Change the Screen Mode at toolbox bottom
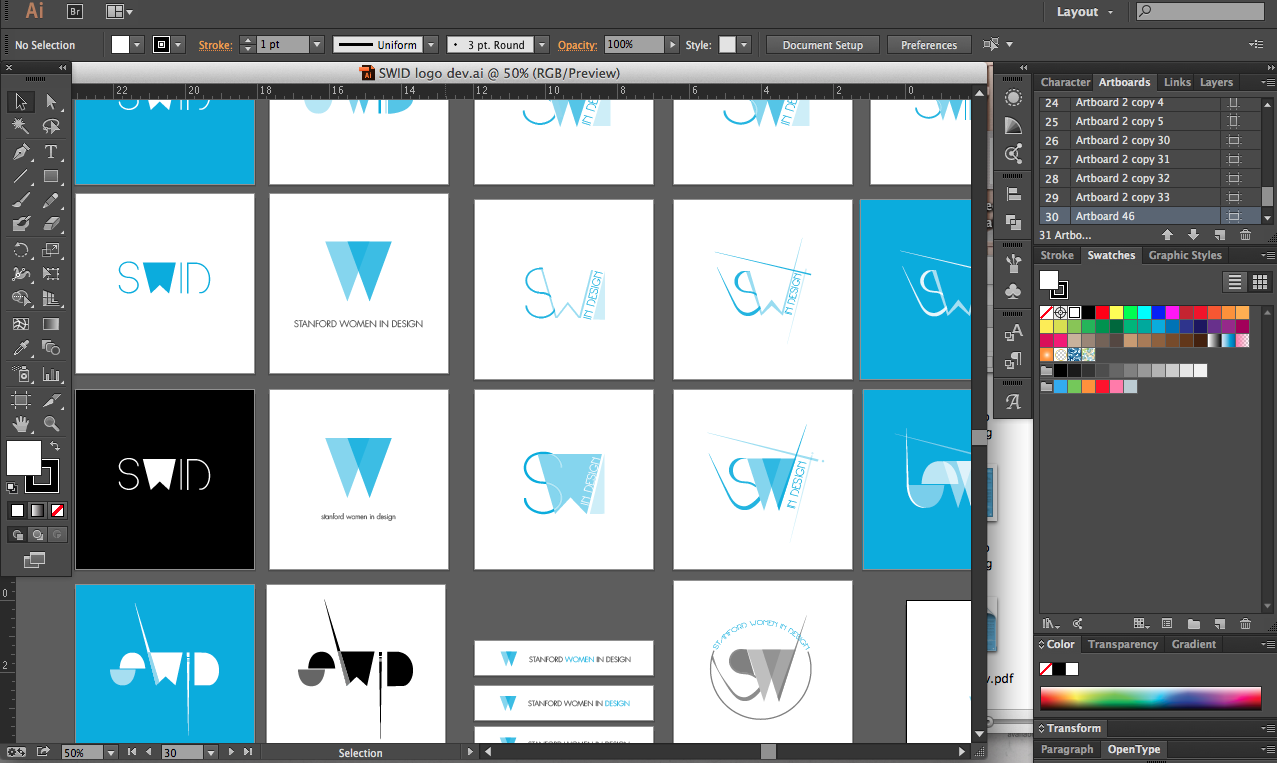Image resolution: width=1277 pixels, height=763 pixels. tap(35, 560)
